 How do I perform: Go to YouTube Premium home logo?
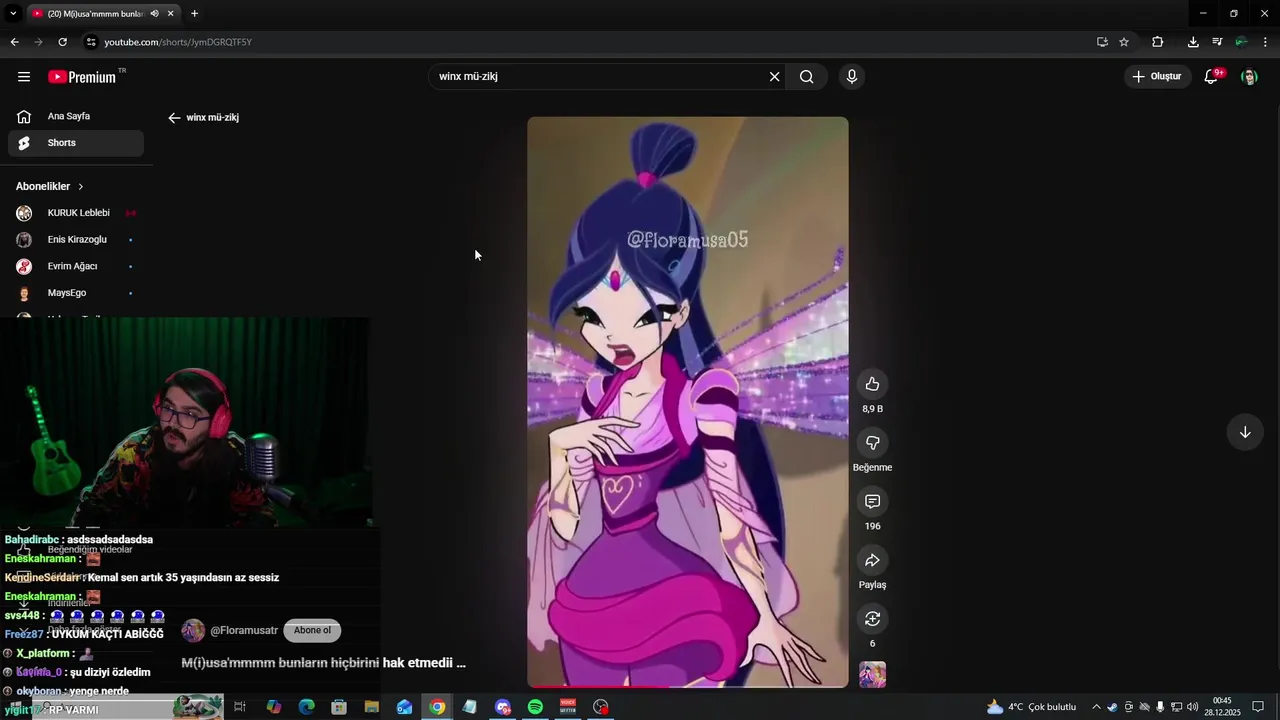(x=82, y=77)
